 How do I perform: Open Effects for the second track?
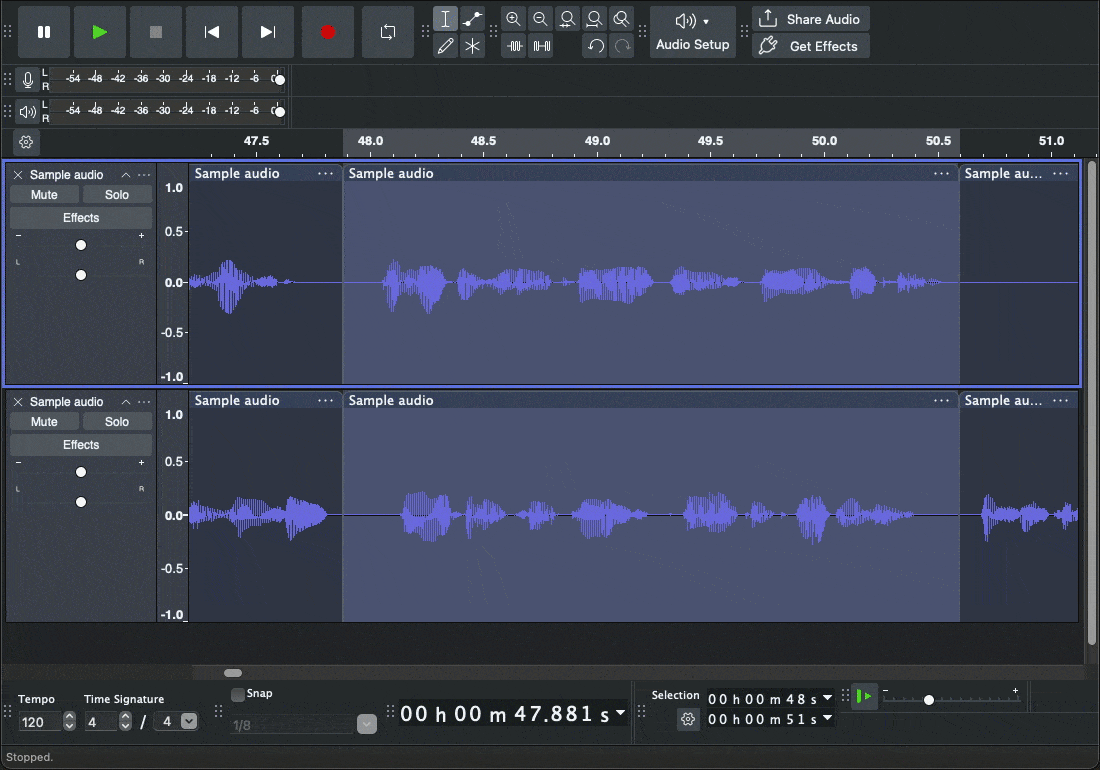[x=81, y=445]
